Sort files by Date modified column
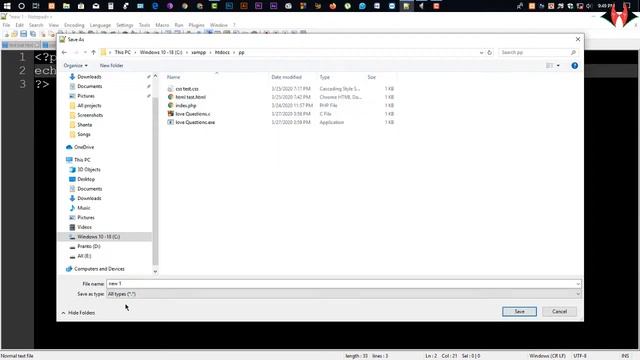The image size is (640, 360). tap(287, 77)
